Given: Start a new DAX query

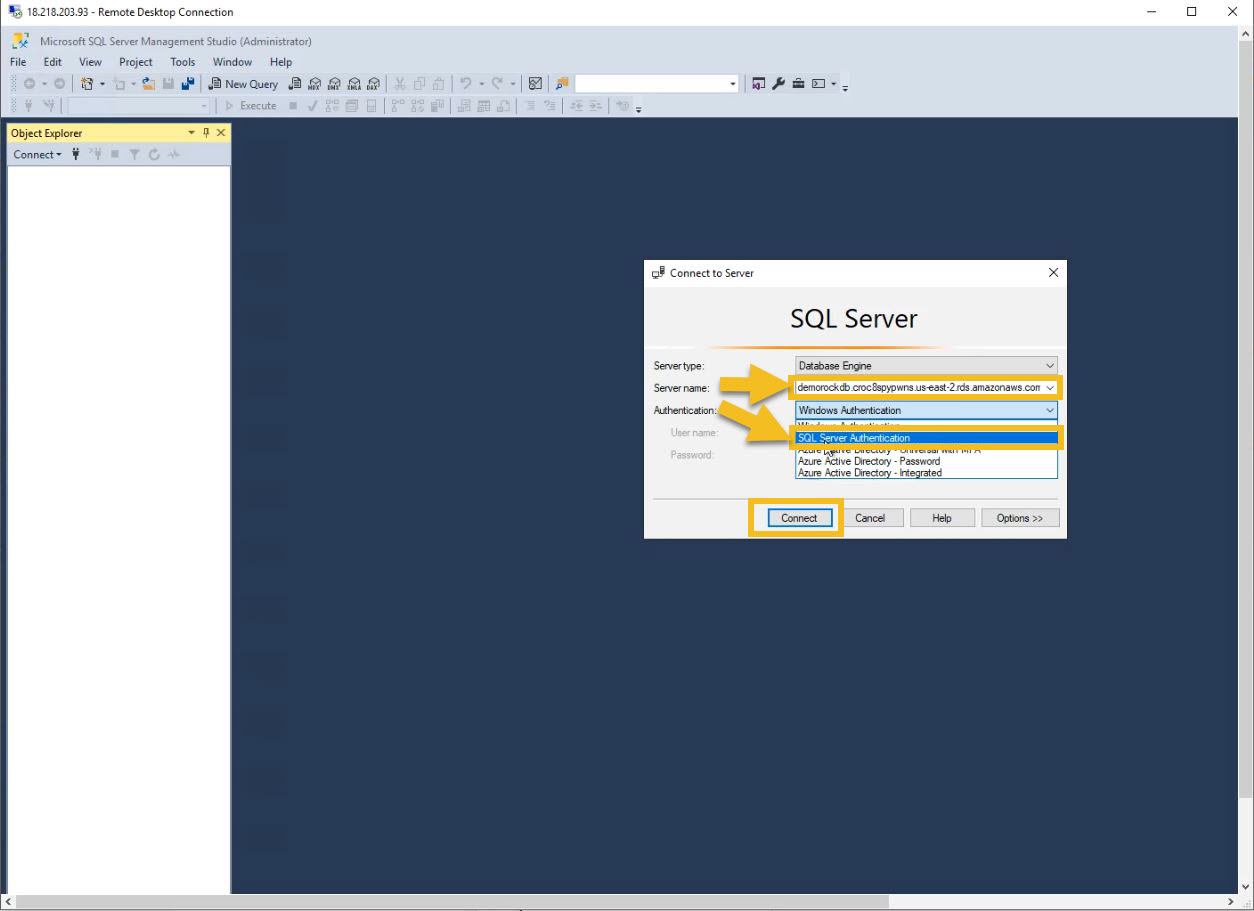Looking at the screenshot, I should (373, 84).
